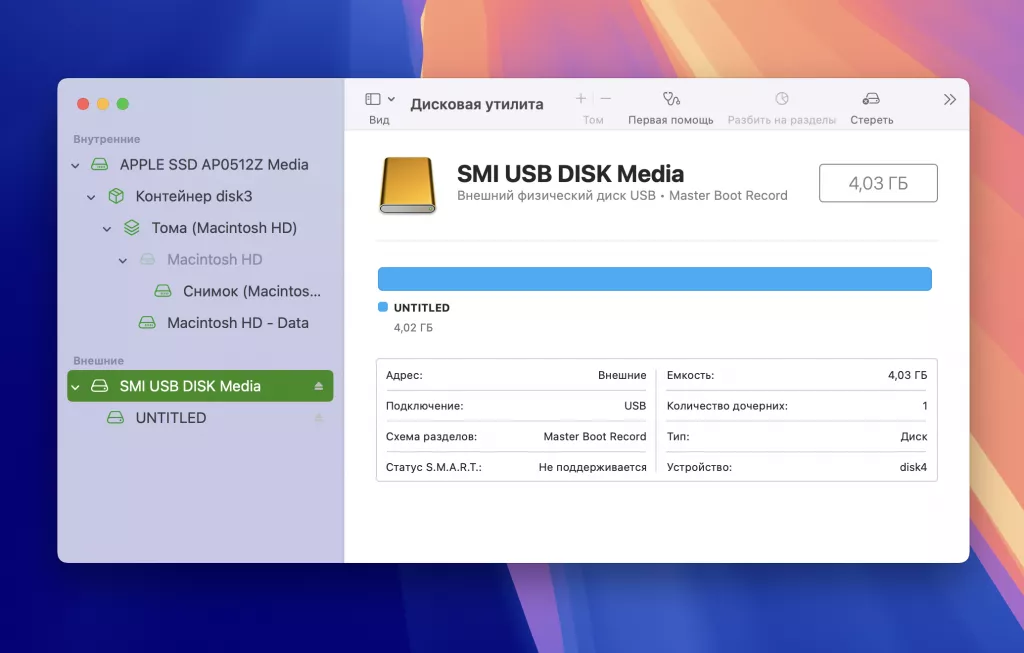Collapse Контейнер disk3 in the sidebar
Screen dimensions: 1024x653
(x=91, y=196)
